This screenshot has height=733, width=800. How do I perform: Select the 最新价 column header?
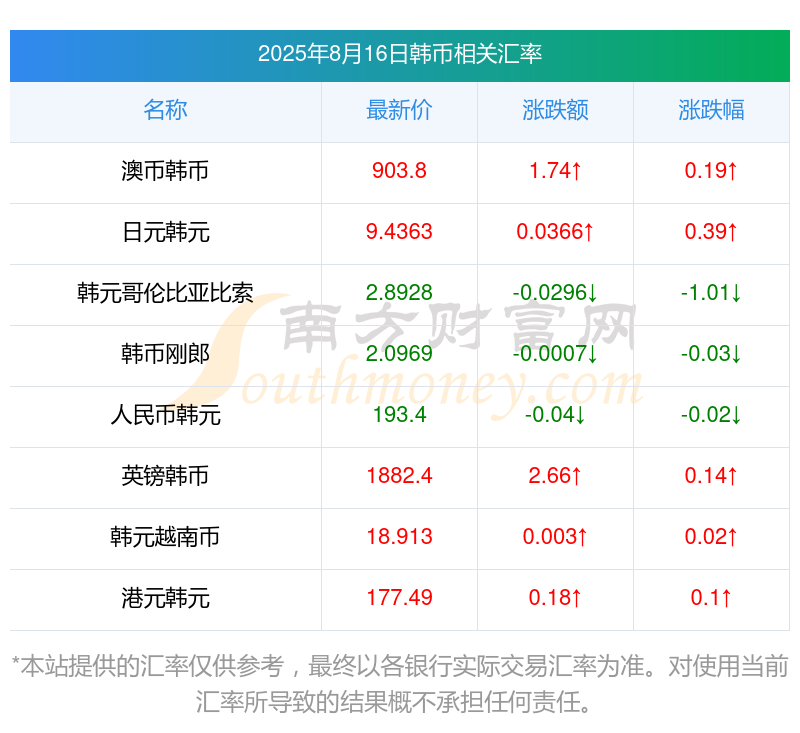coord(399,110)
